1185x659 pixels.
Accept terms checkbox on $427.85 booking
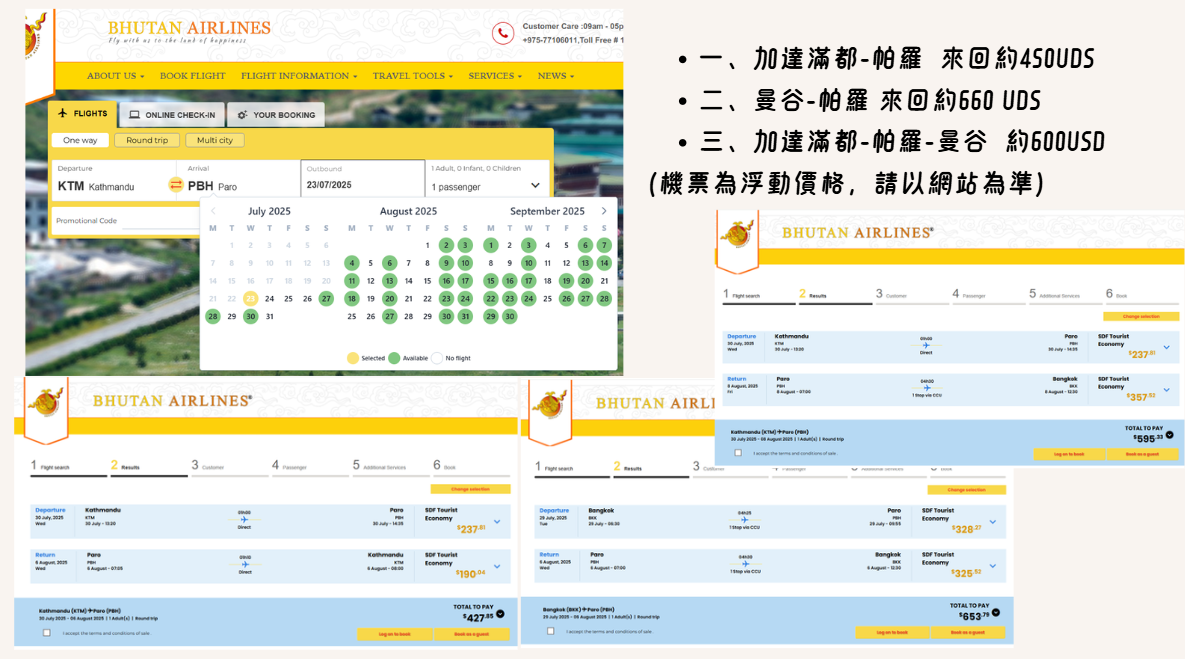47,633
